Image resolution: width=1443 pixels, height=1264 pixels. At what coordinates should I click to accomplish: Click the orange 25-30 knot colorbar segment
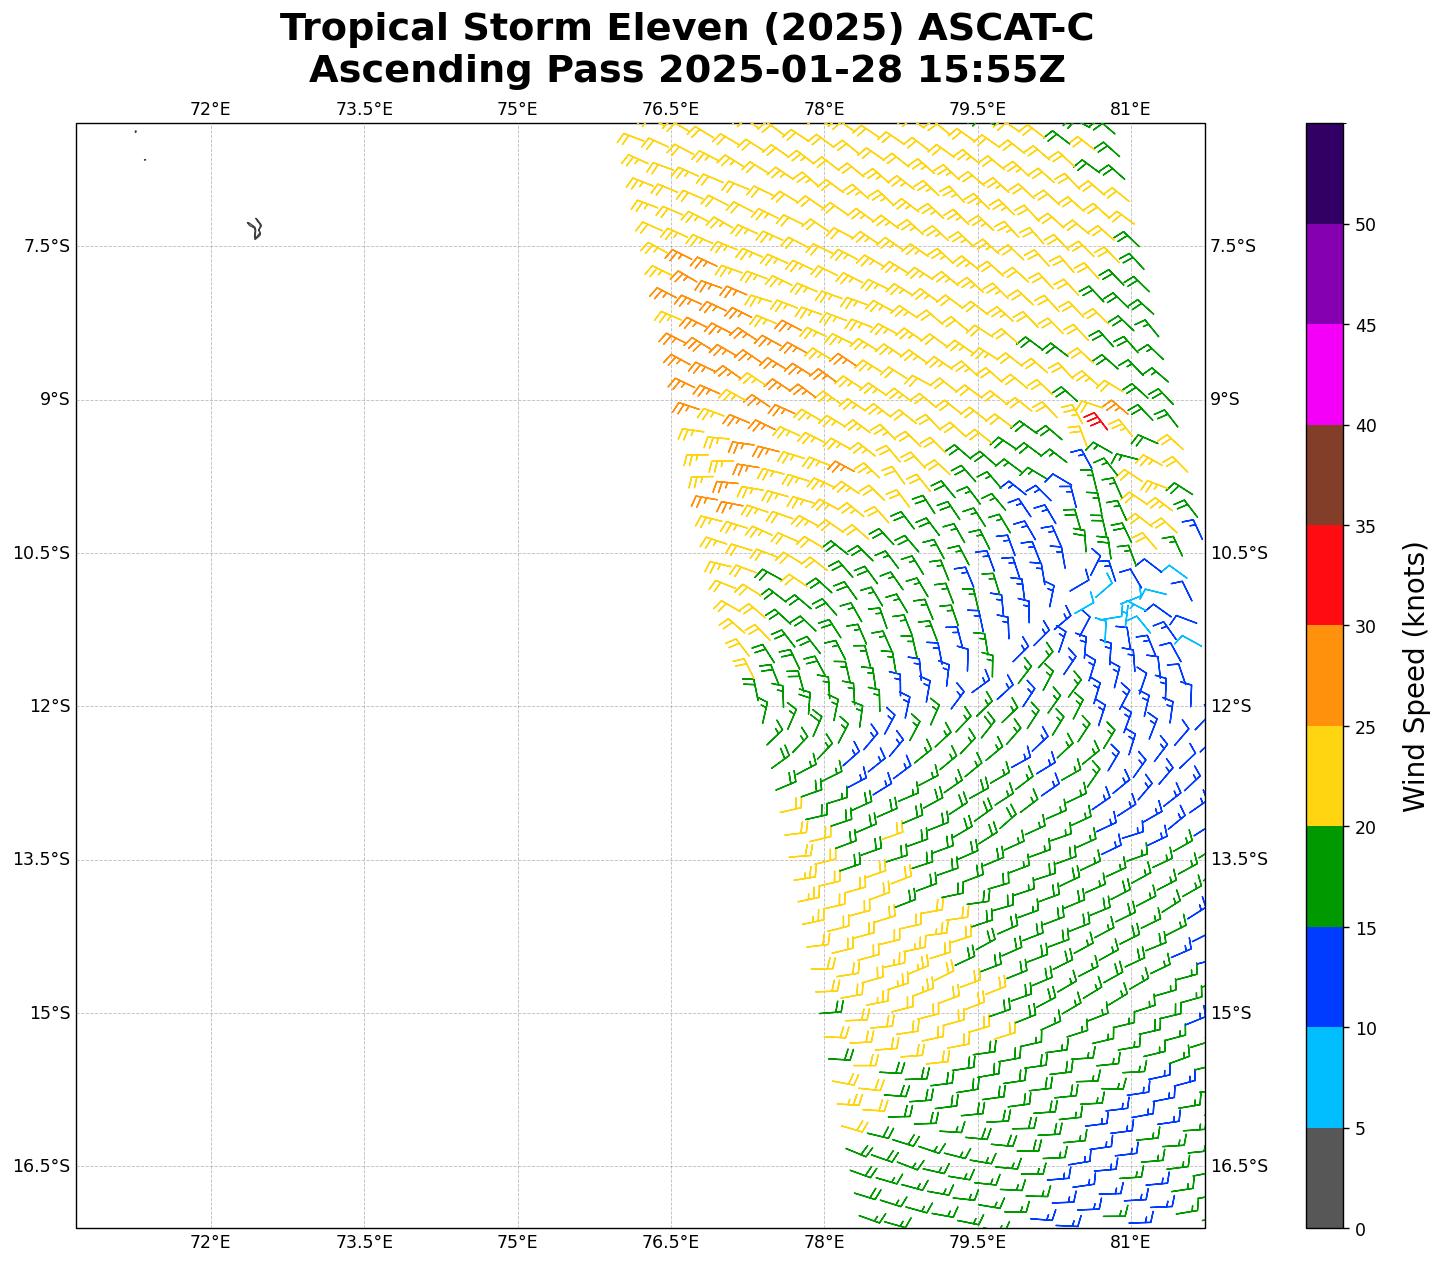(x=1325, y=676)
